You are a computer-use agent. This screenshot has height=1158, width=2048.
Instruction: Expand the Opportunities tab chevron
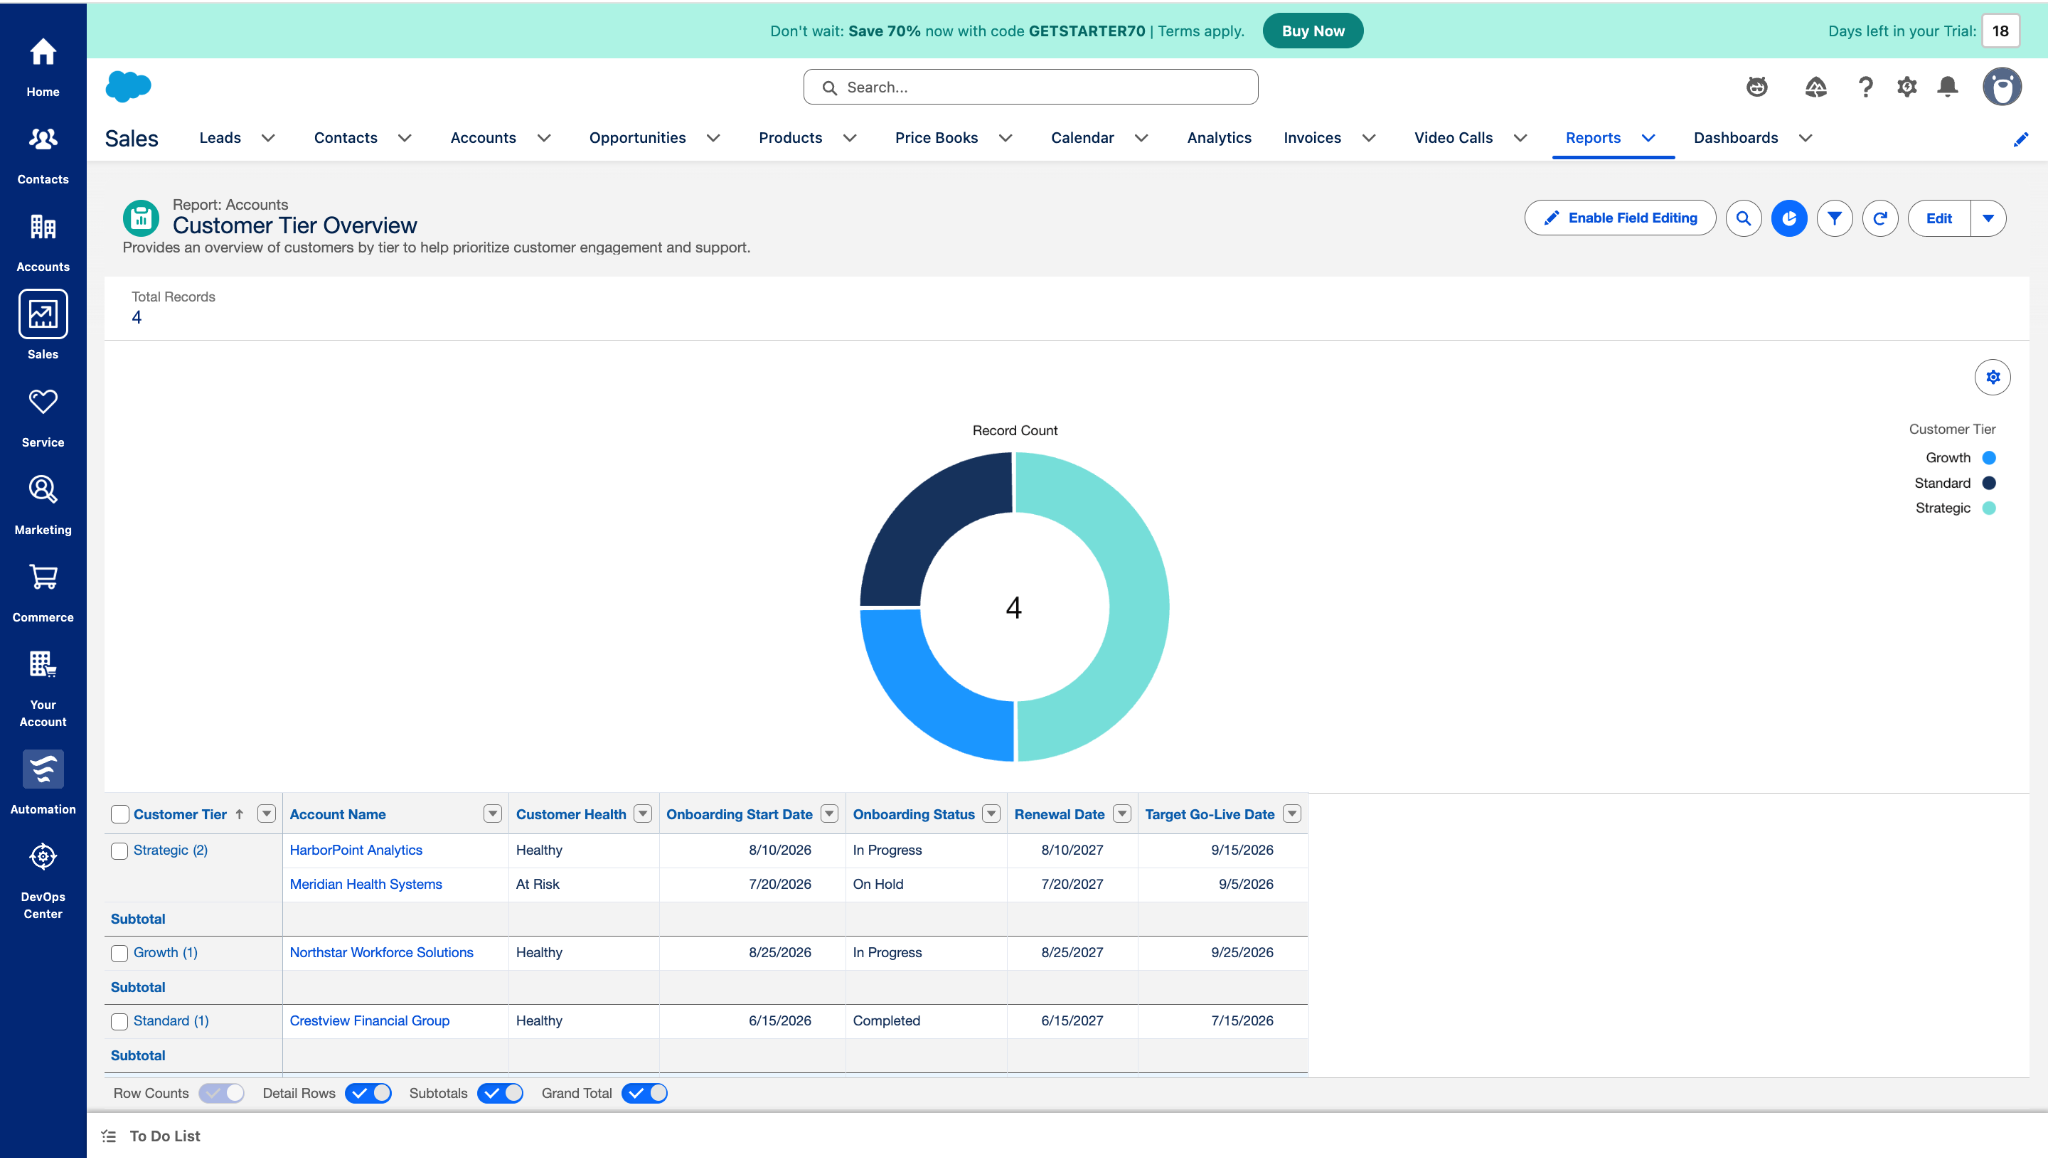(x=713, y=138)
